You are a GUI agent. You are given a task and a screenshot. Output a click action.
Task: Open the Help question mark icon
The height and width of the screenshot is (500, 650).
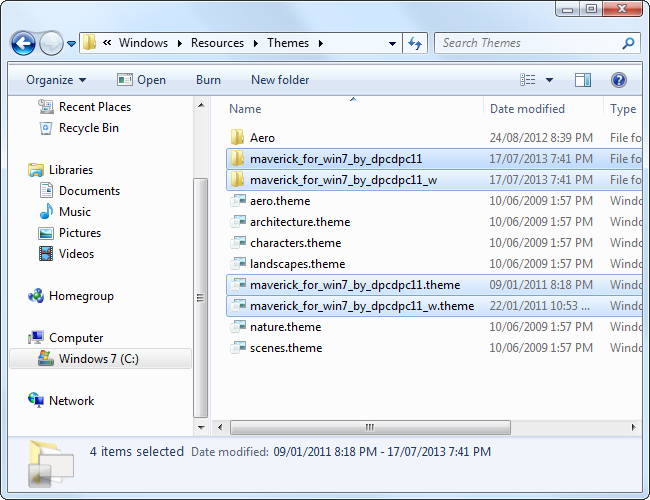click(618, 80)
